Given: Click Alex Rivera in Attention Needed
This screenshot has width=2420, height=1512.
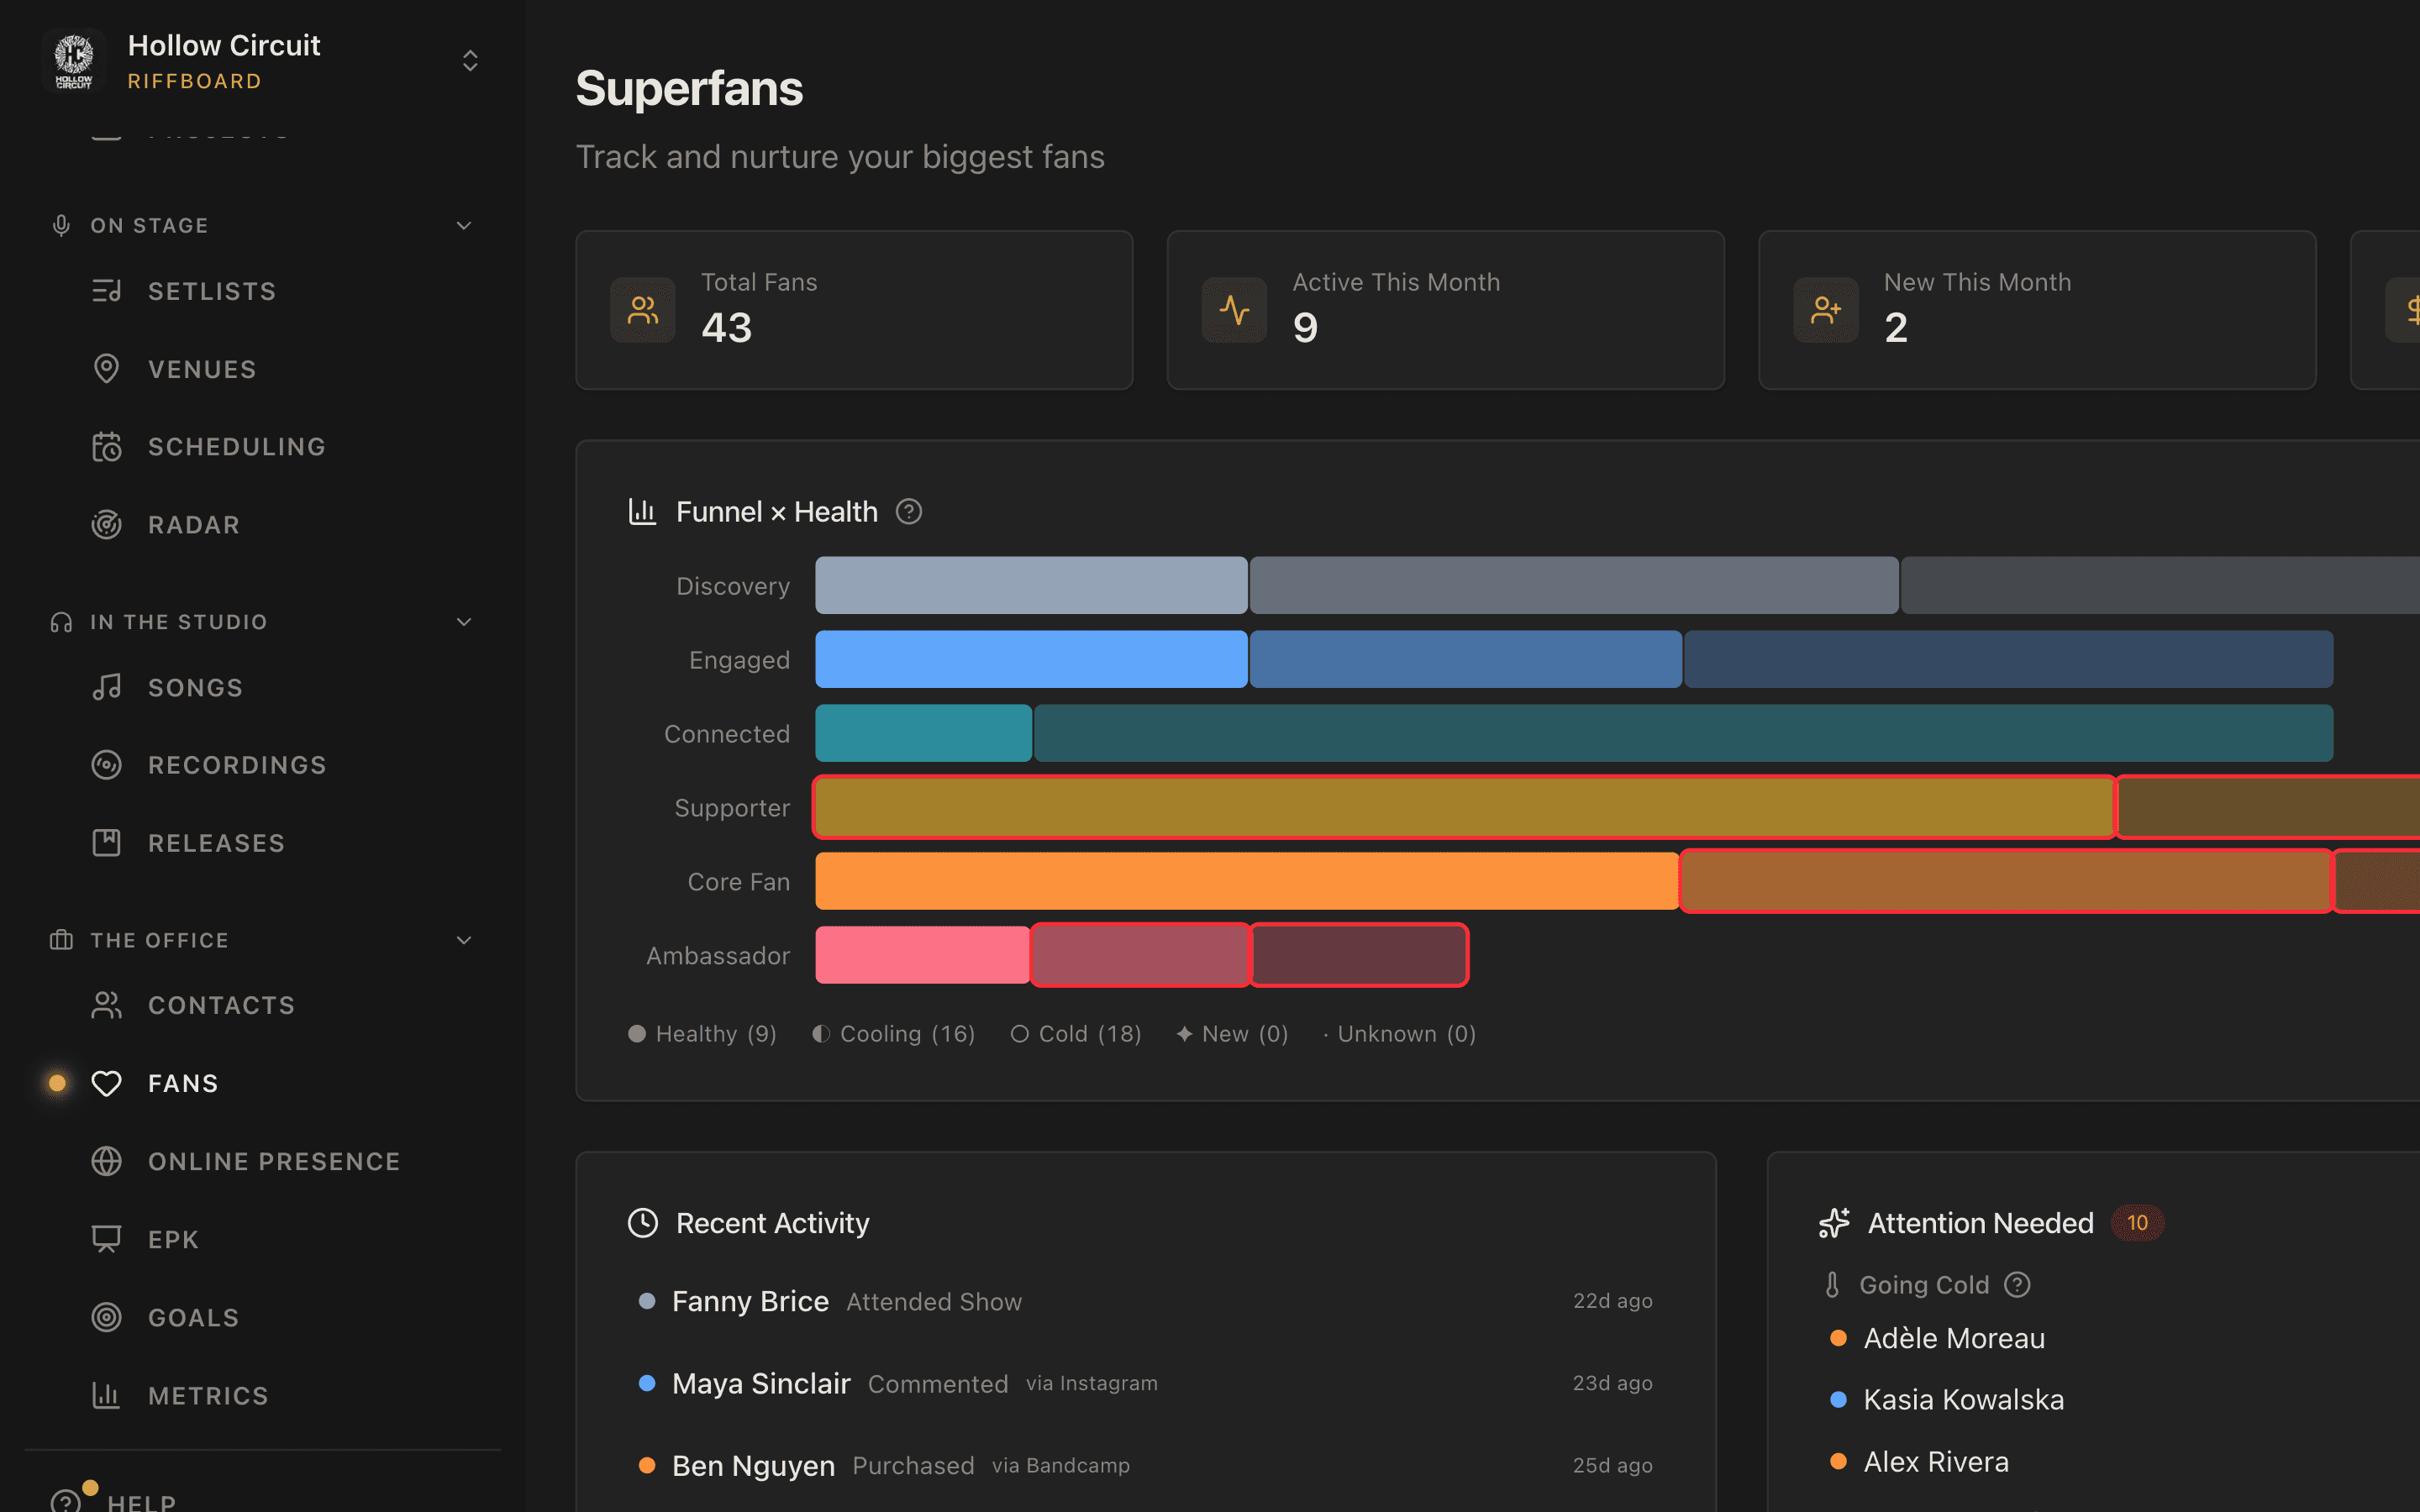Looking at the screenshot, I should (1936, 1461).
